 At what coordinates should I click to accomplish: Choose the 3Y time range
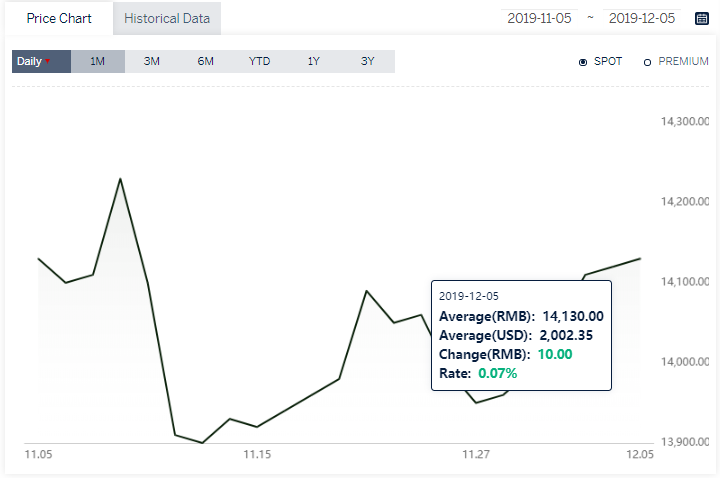point(368,61)
